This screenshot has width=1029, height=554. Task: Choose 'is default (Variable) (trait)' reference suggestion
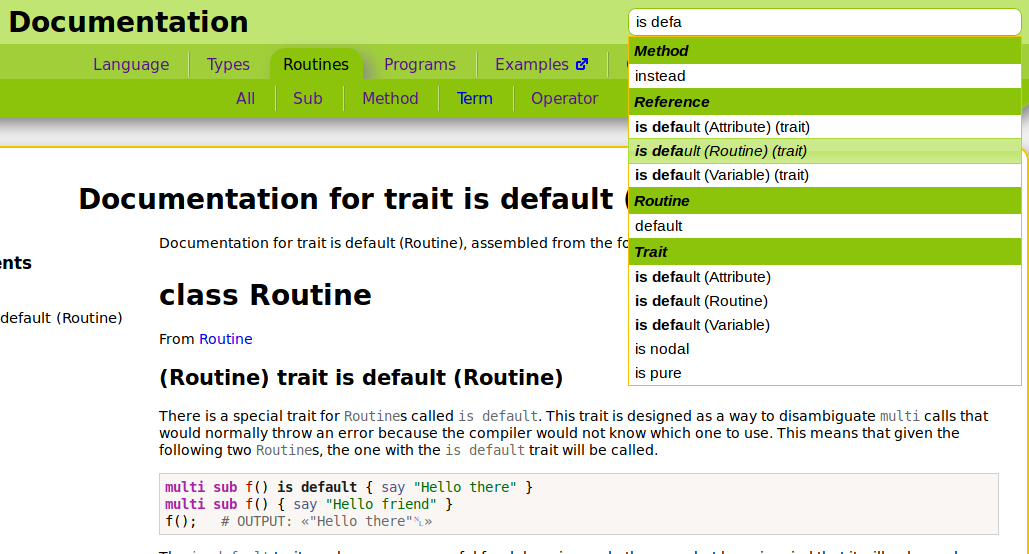pyautogui.click(x=825, y=175)
